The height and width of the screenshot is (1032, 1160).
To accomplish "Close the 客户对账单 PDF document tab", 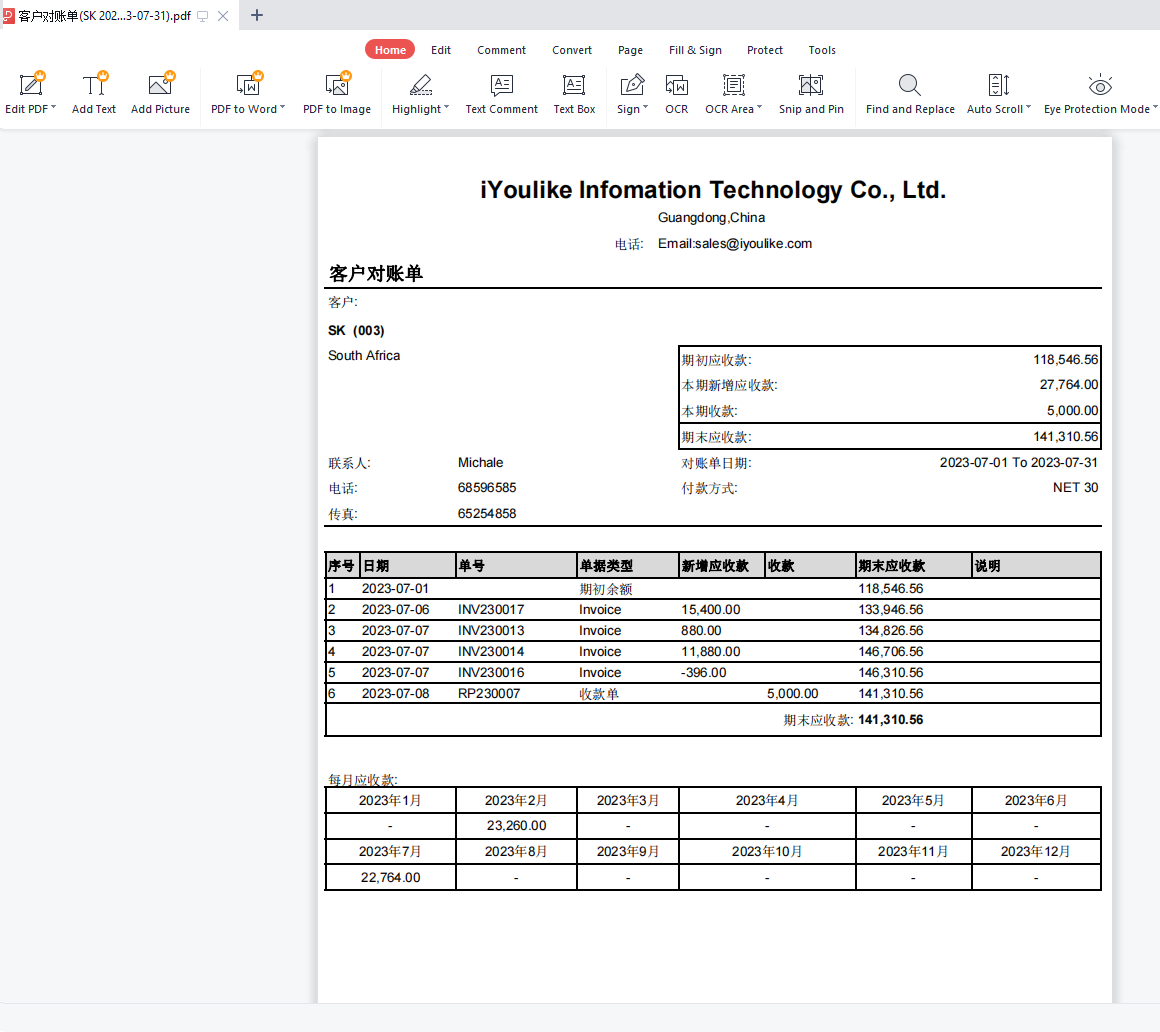I will [223, 16].
